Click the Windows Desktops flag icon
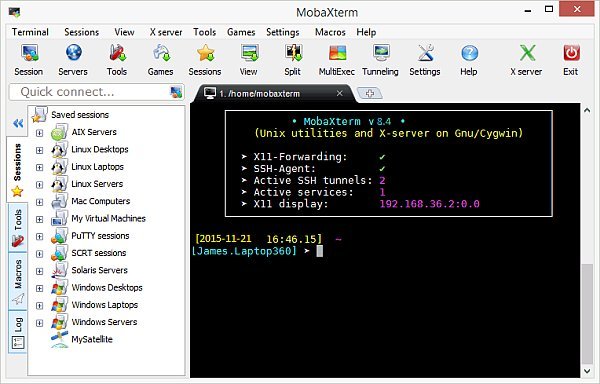 (59, 288)
